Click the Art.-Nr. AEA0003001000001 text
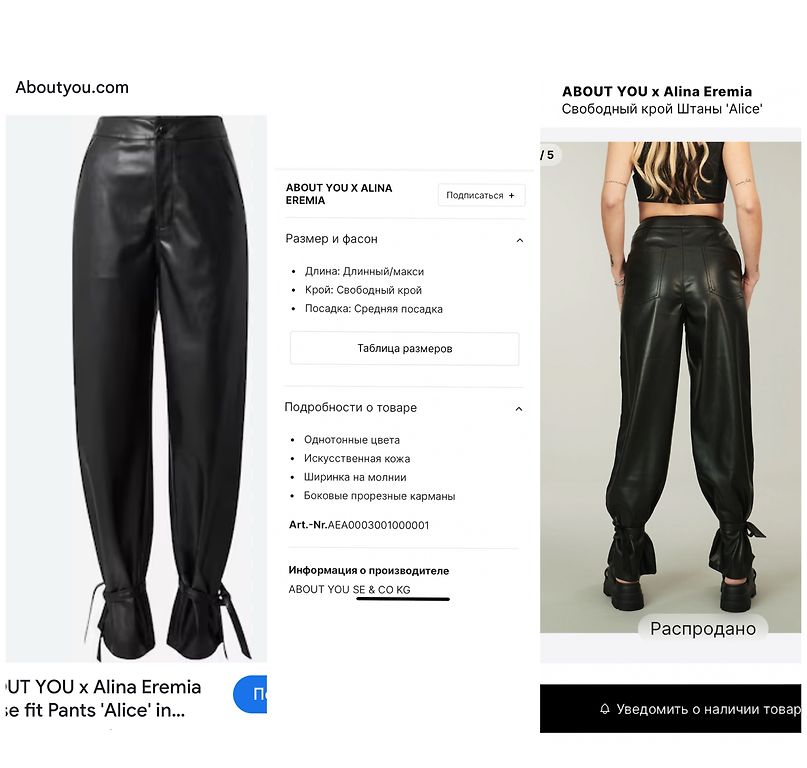This screenshot has height=768, width=807. [x=359, y=525]
